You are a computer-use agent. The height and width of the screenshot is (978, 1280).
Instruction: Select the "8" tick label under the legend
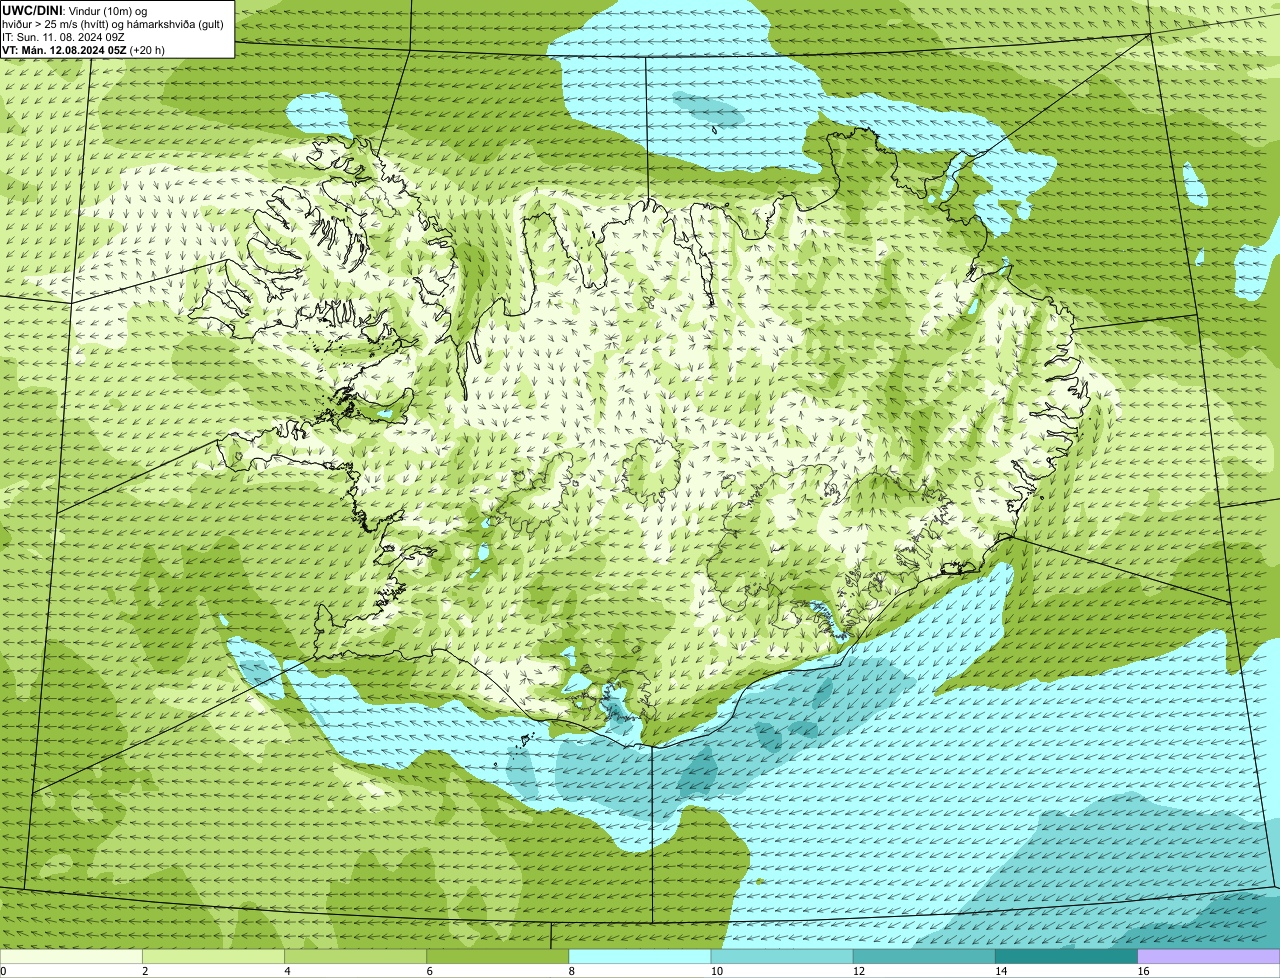(571, 971)
